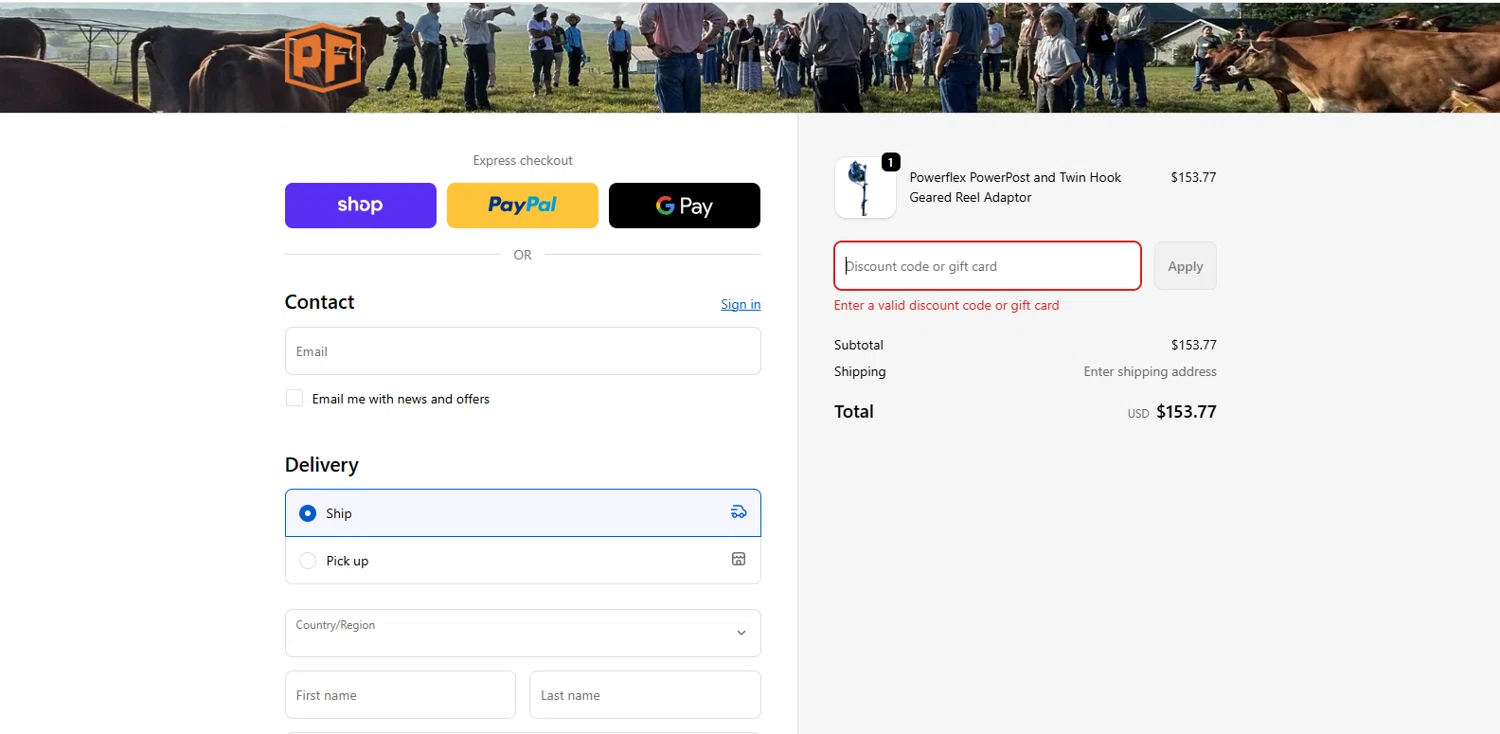This screenshot has height=734, width=1500.
Task: Click the Country/Region dropdown chevron
Action: point(741,633)
